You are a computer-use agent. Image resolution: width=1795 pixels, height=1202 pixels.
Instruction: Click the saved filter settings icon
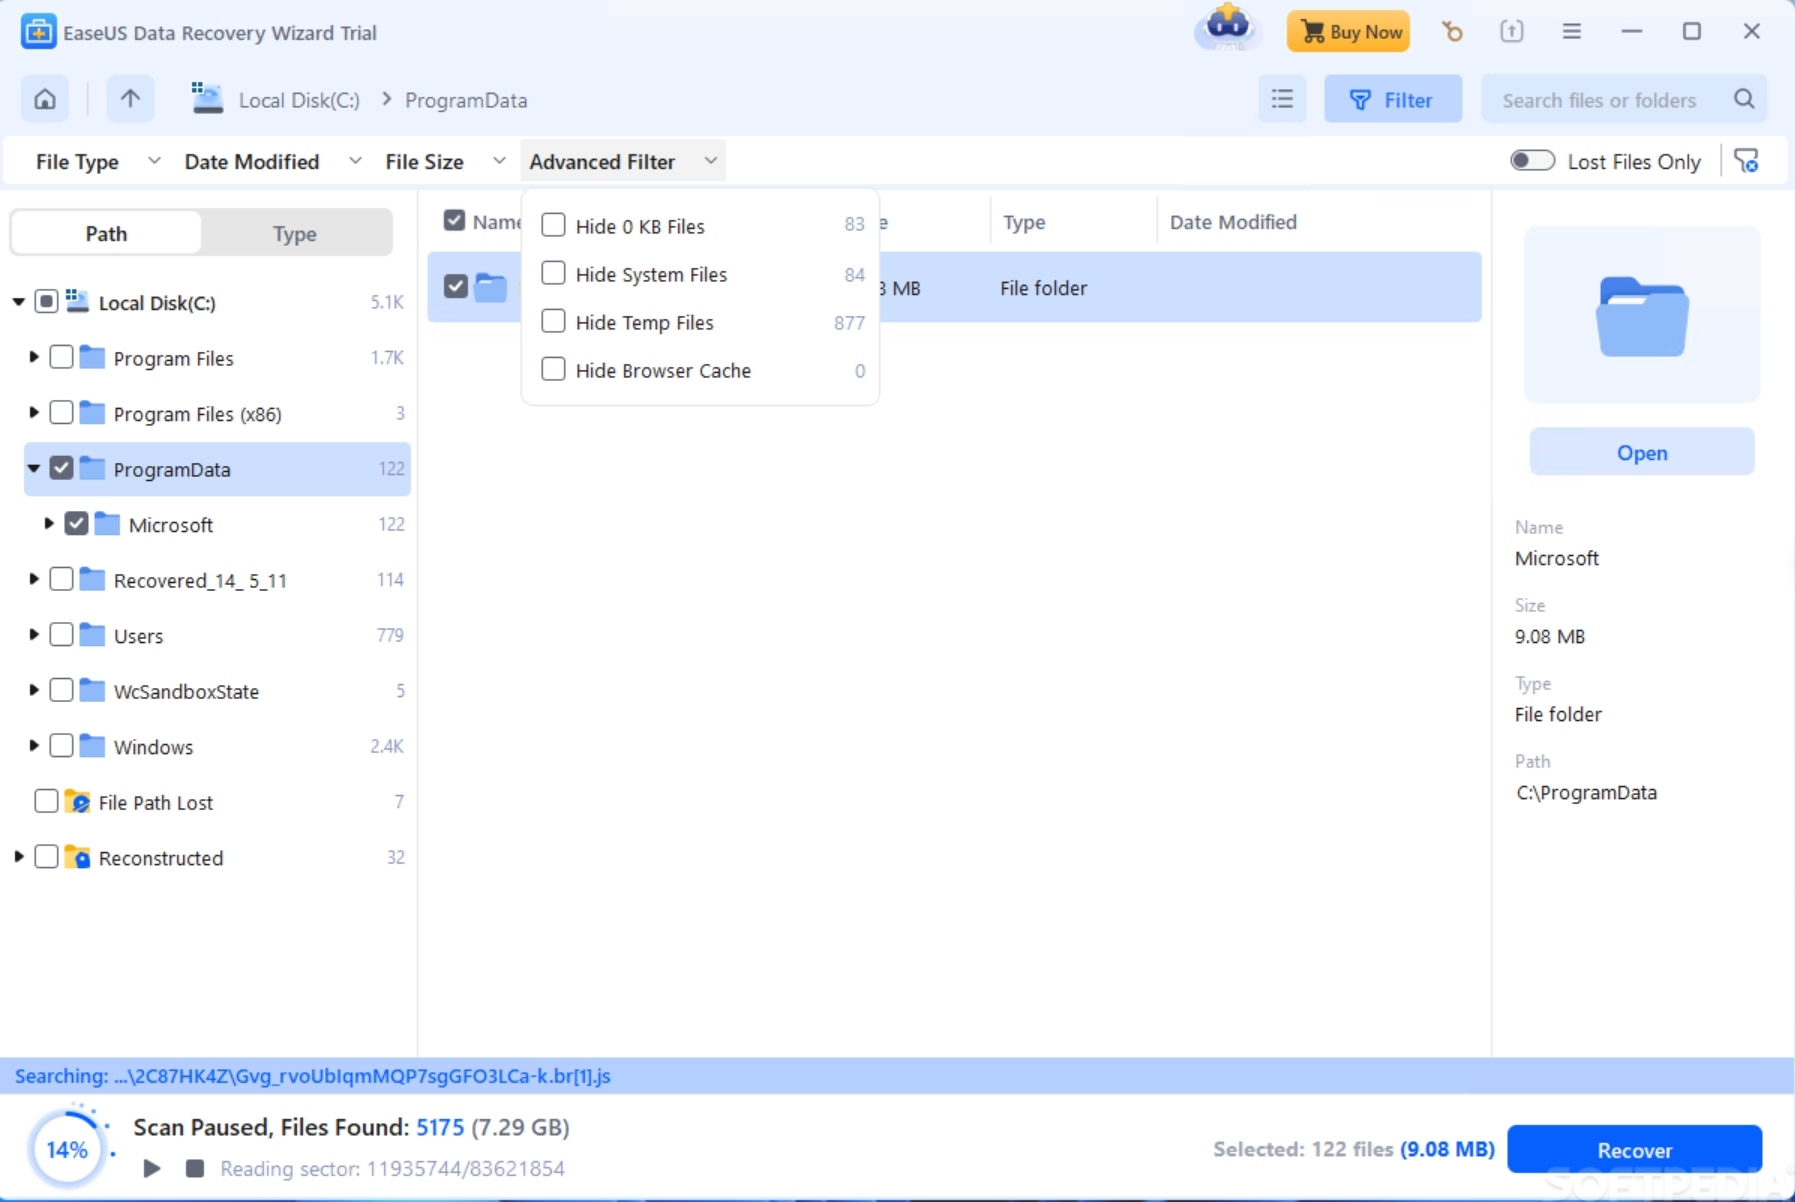pos(1747,161)
